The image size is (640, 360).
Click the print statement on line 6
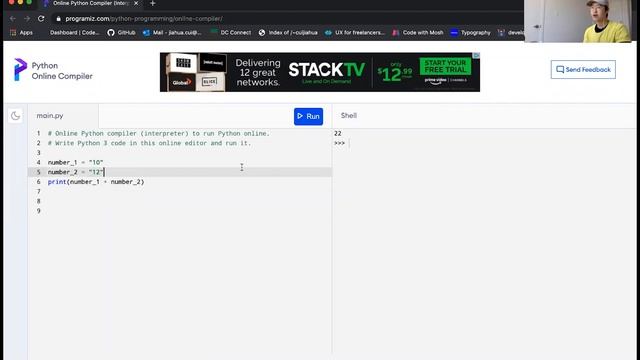[x=96, y=182]
